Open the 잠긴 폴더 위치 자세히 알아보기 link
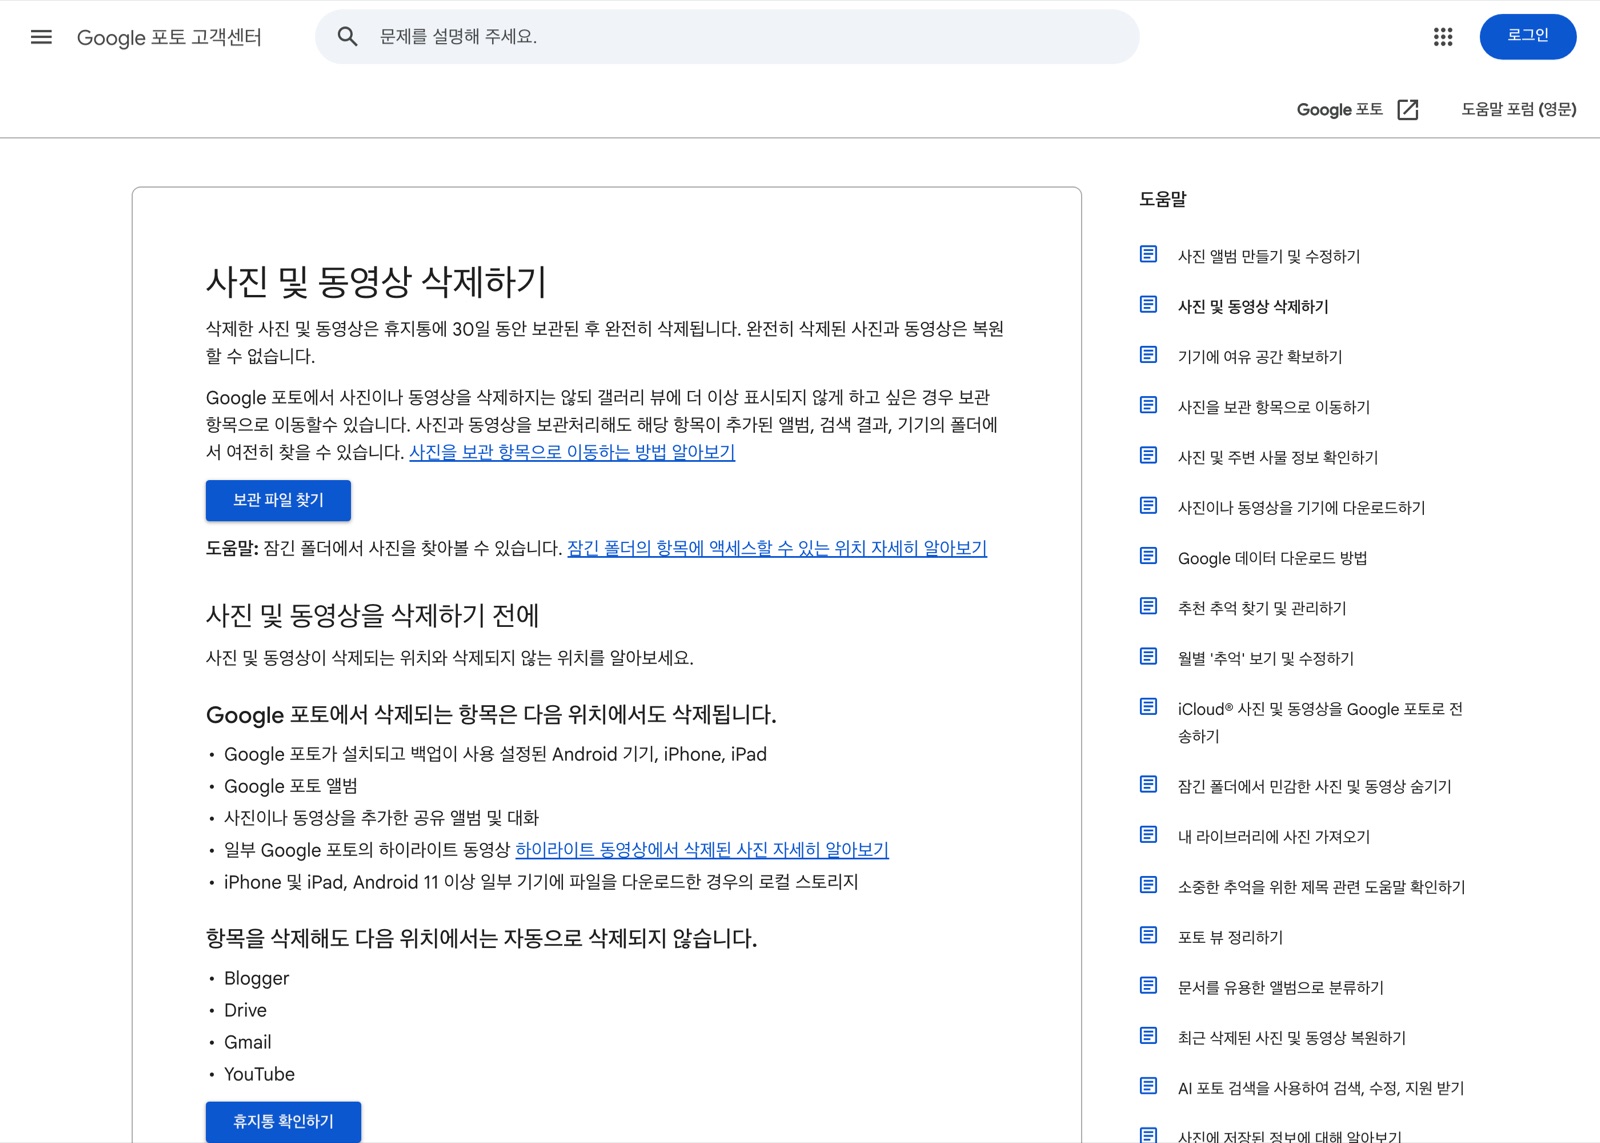1600x1143 pixels. 777,548
